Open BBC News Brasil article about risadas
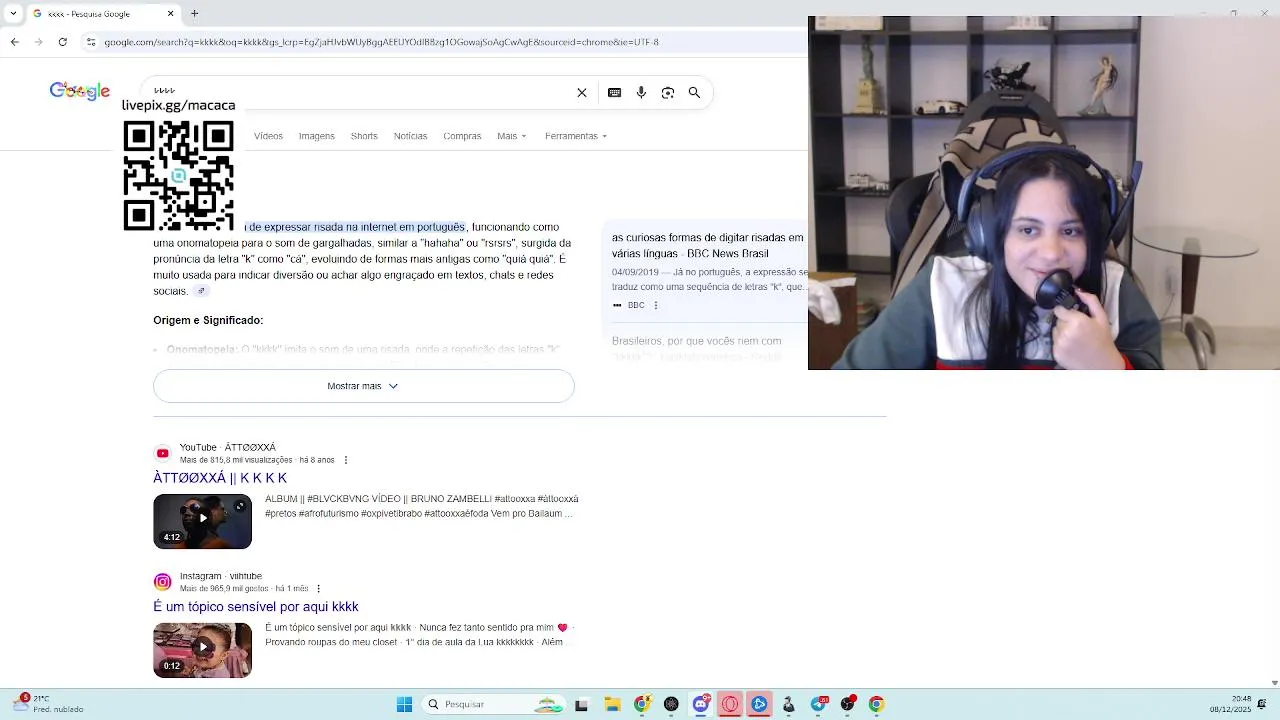Image resolution: width=1280 pixels, height=720 pixels. click(x=708, y=246)
